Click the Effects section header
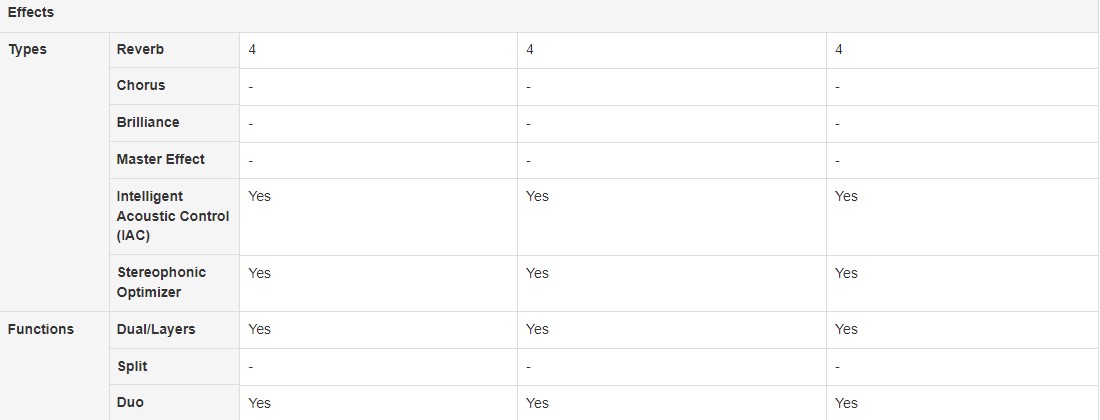 point(31,13)
